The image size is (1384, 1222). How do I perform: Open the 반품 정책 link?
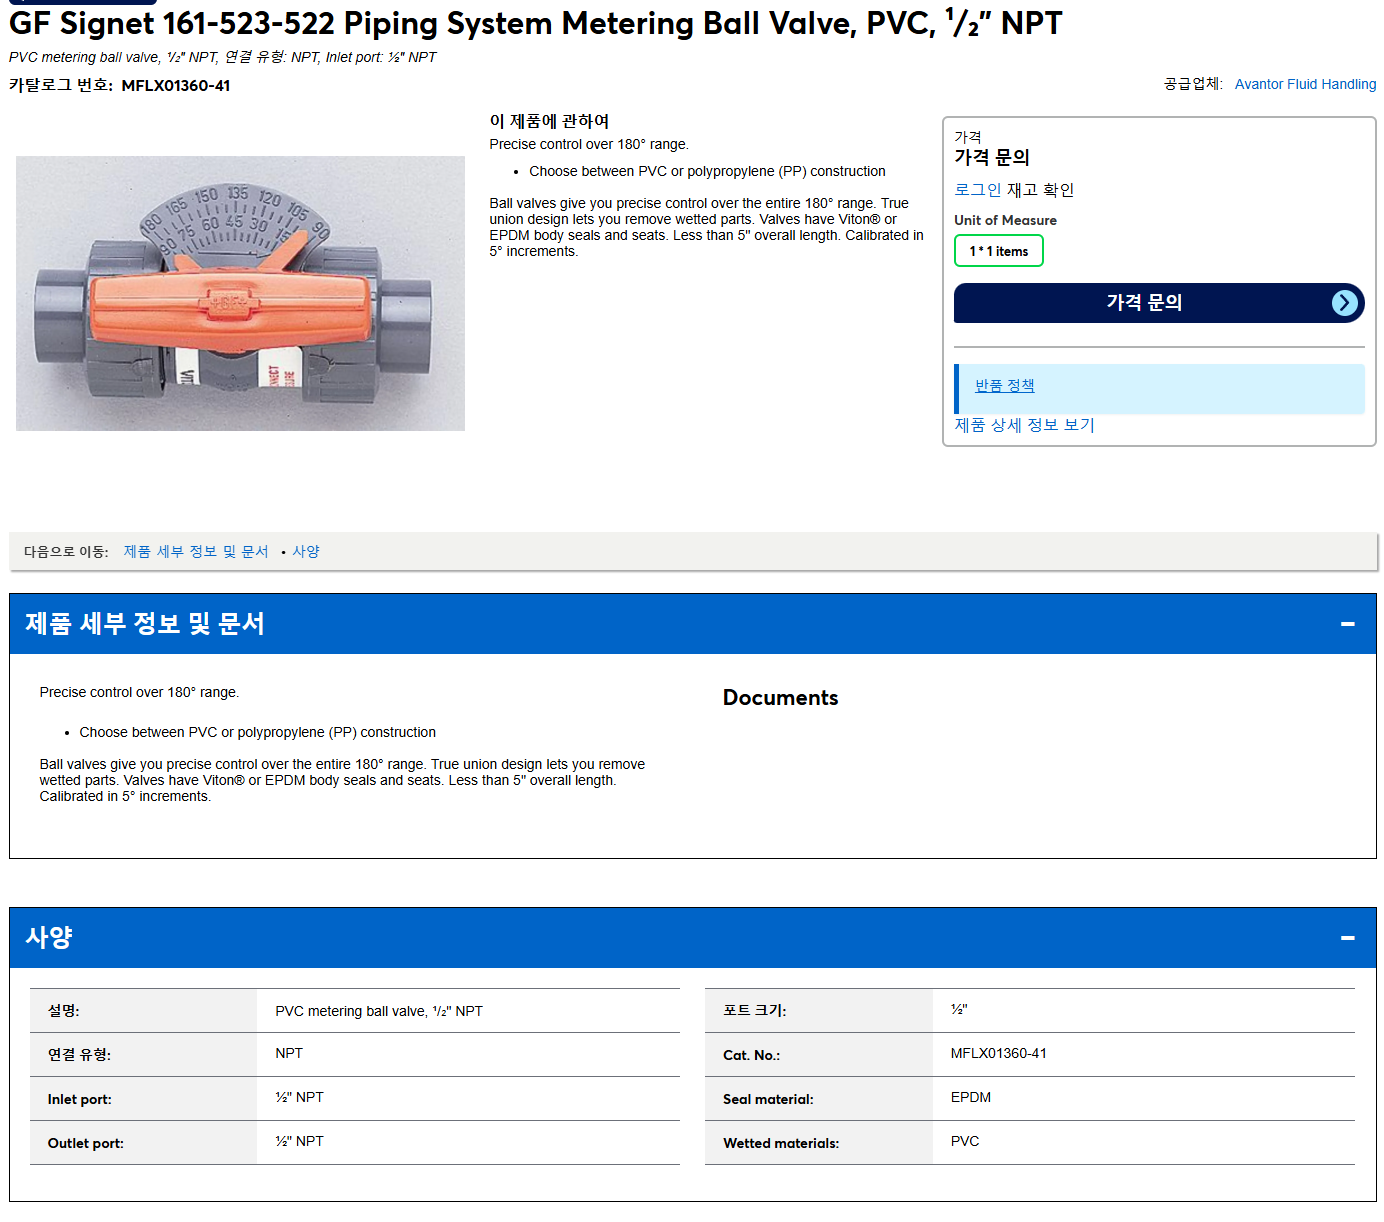1004,386
